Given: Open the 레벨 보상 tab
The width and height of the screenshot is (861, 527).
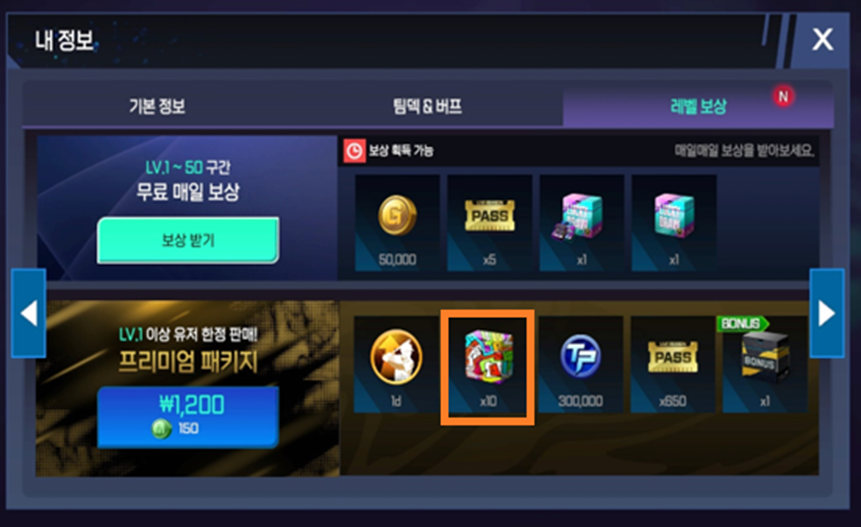Looking at the screenshot, I should (x=698, y=106).
